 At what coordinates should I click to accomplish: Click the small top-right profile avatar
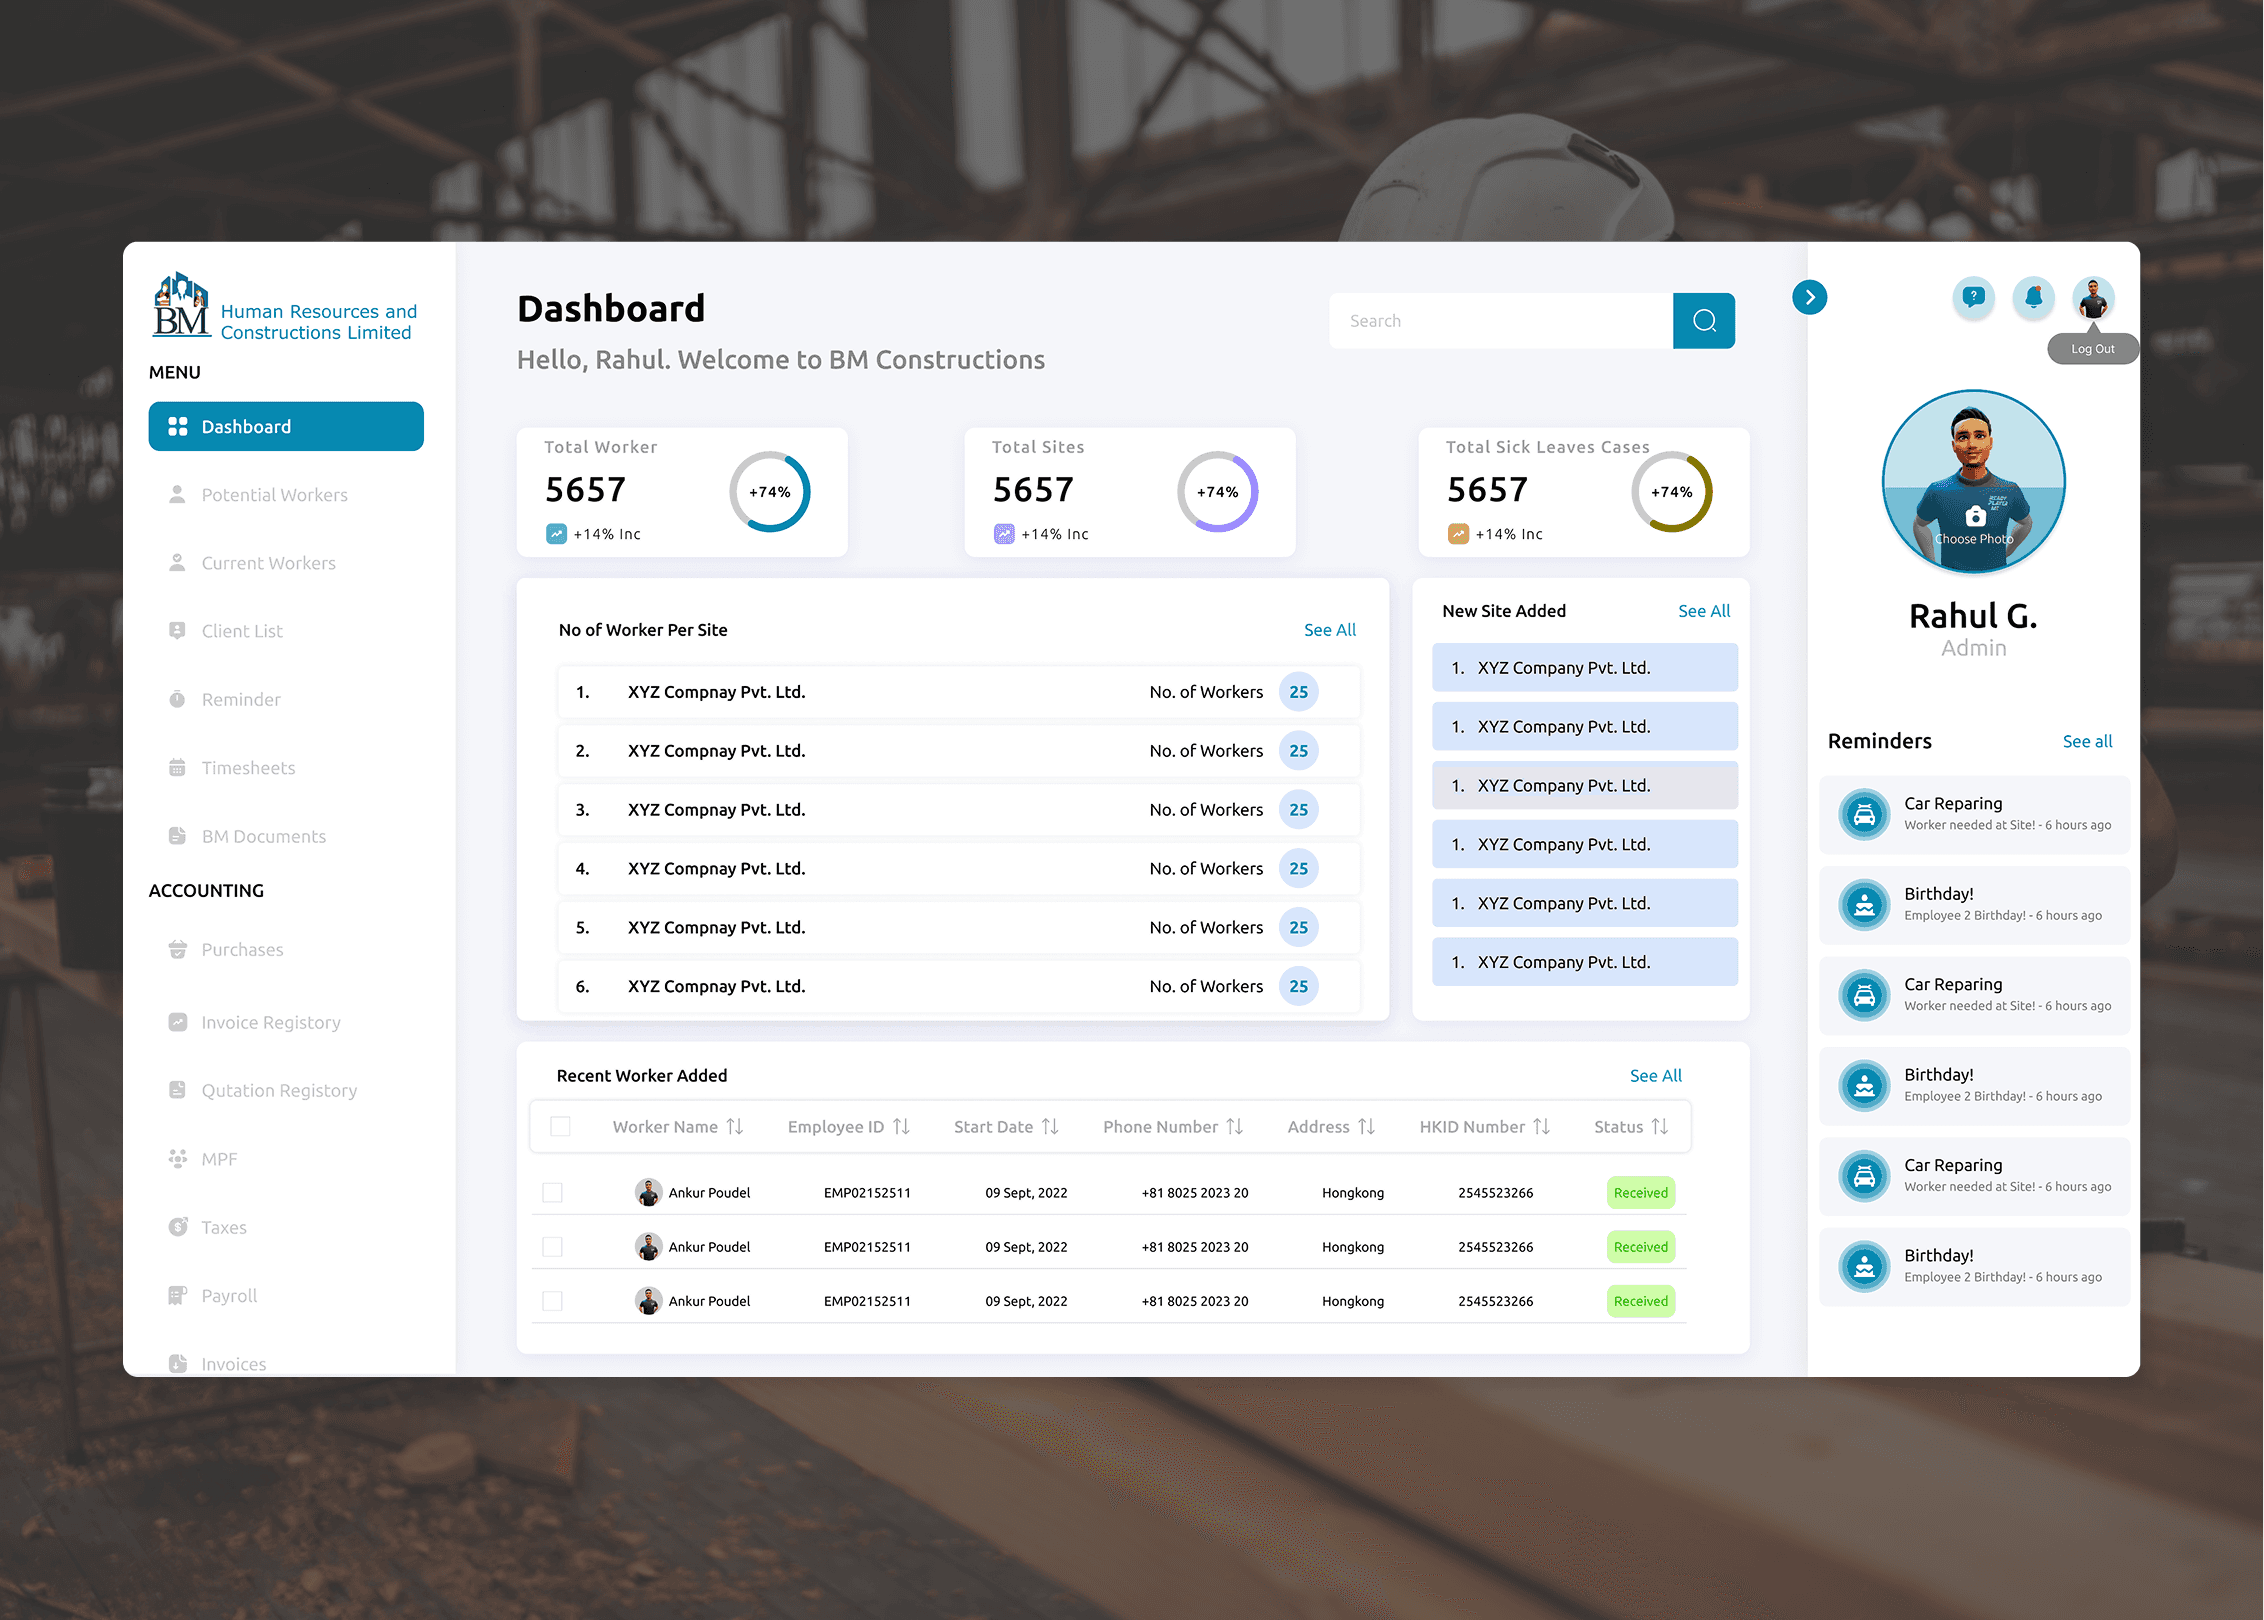[x=2093, y=298]
